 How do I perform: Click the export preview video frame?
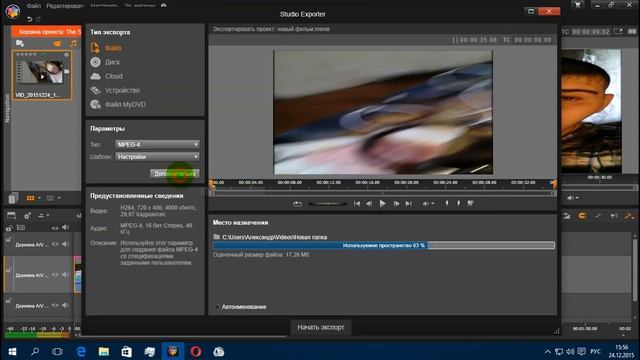click(x=383, y=112)
